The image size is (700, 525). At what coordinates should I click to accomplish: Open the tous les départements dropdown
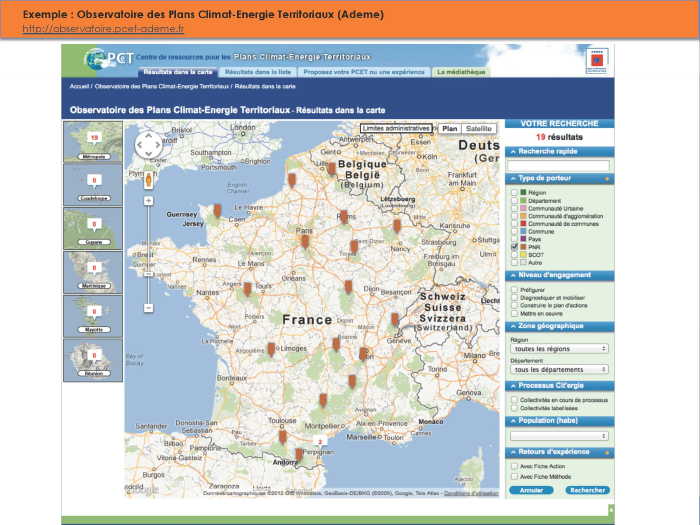pyautogui.click(x=559, y=370)
